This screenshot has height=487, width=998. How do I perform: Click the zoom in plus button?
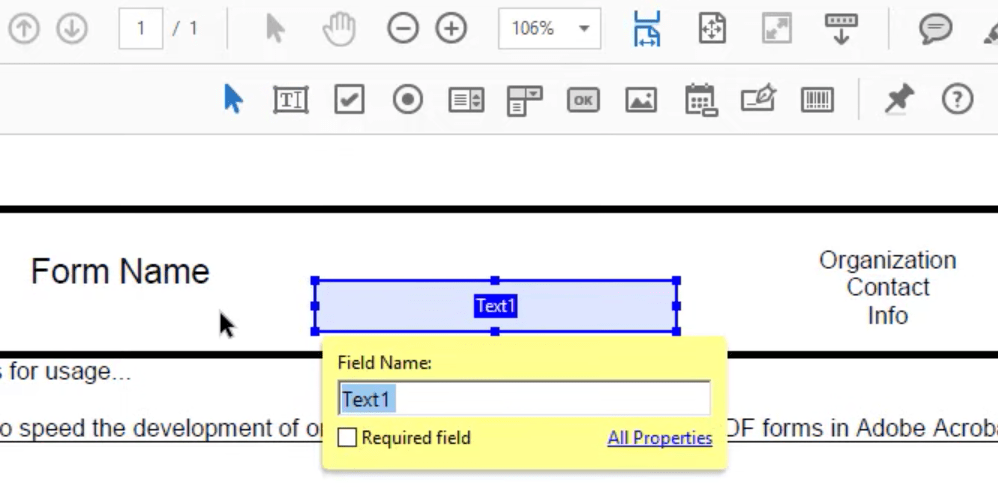coord(451,29)
